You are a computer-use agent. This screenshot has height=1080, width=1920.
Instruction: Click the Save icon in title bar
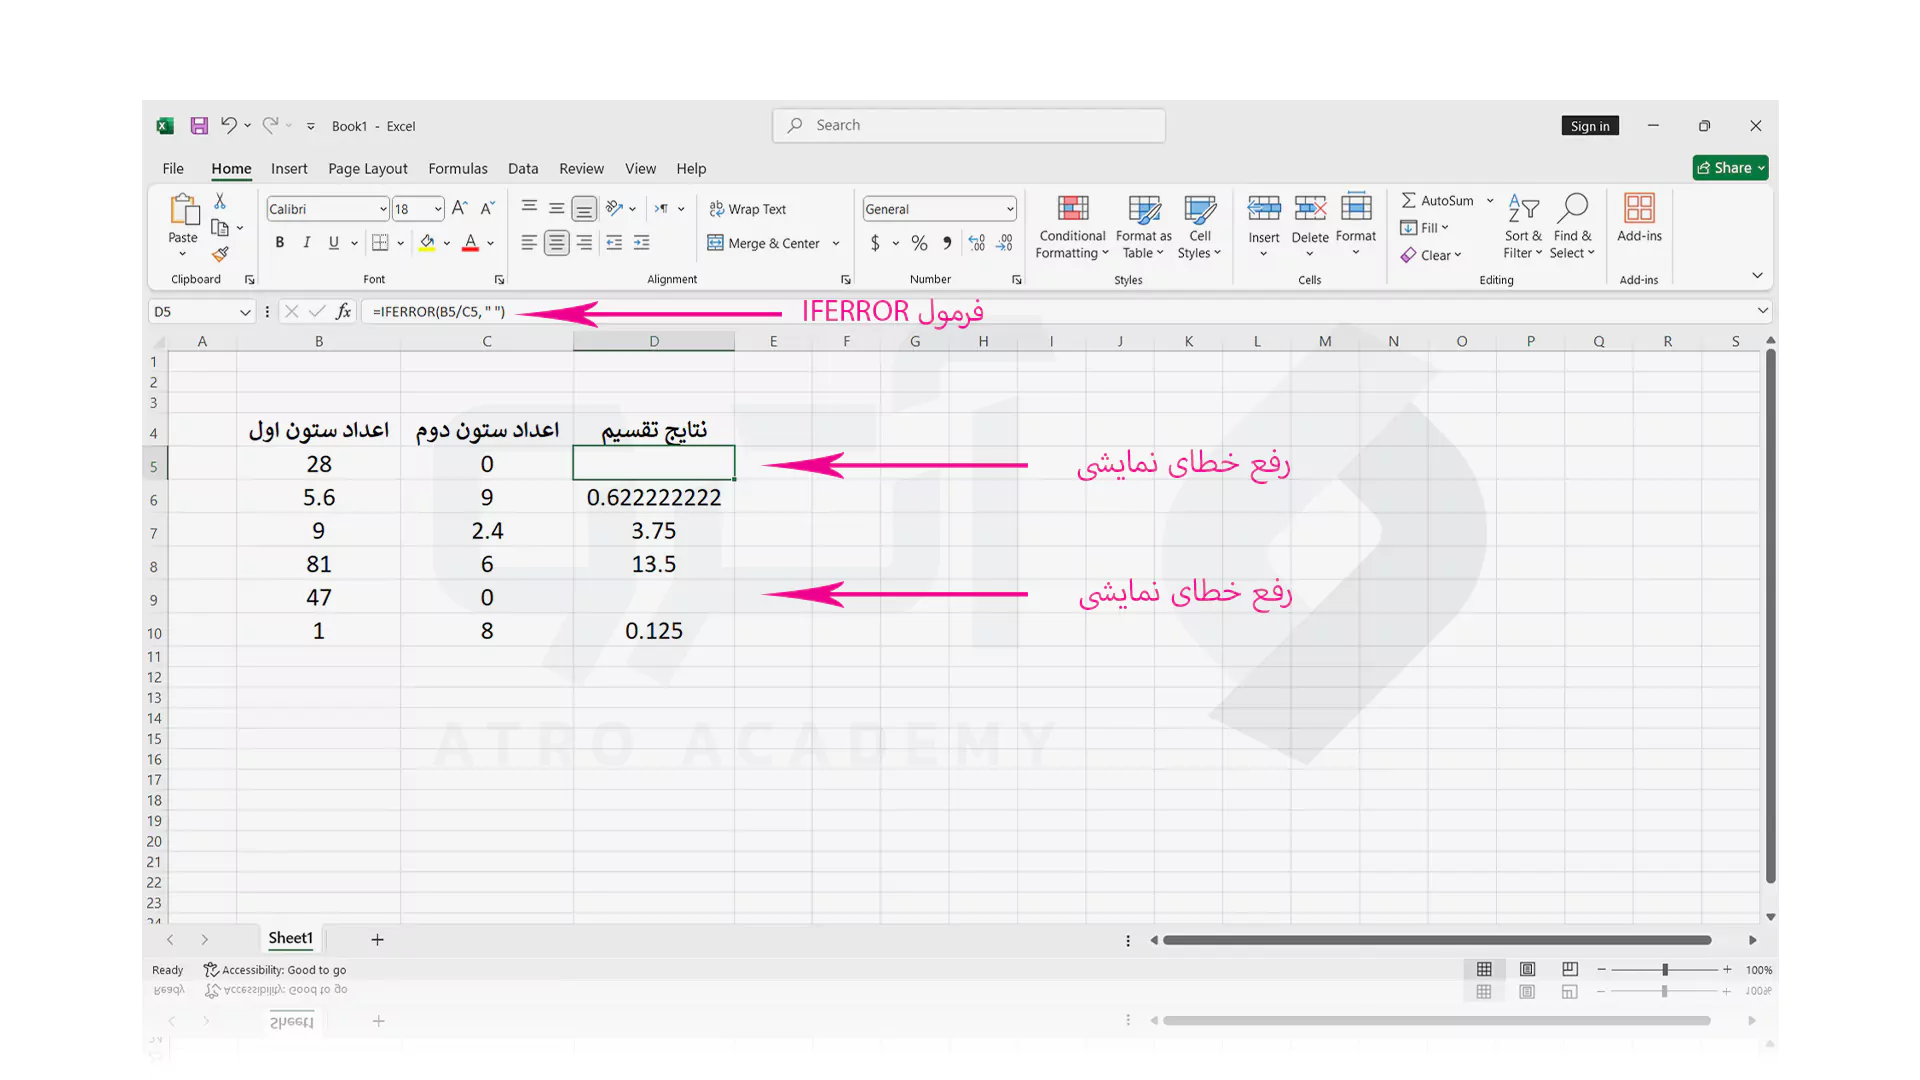pos(199,126)
